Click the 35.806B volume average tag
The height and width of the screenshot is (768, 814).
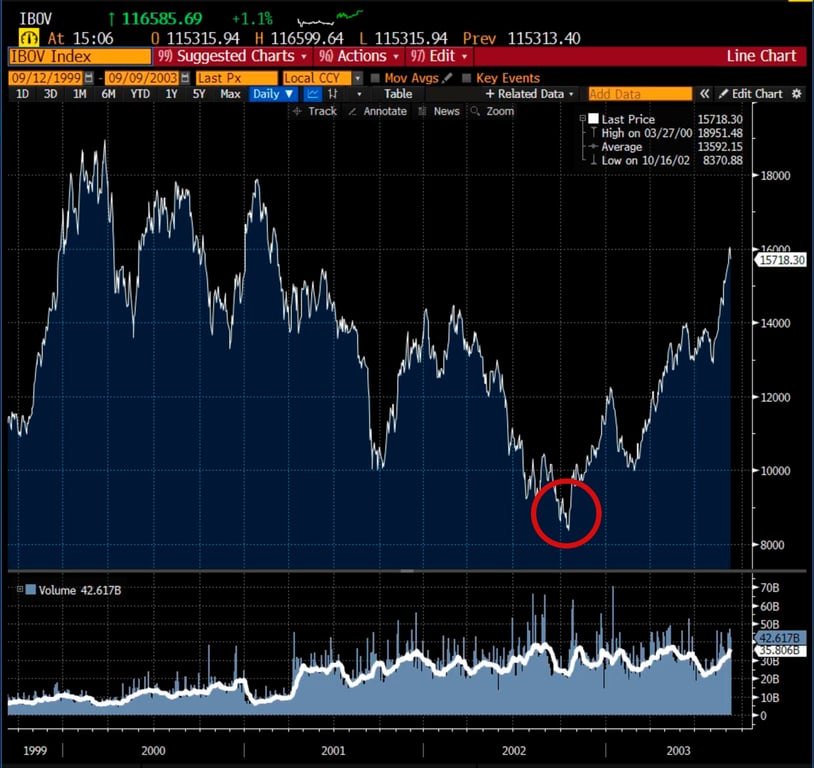click(780, 651)
